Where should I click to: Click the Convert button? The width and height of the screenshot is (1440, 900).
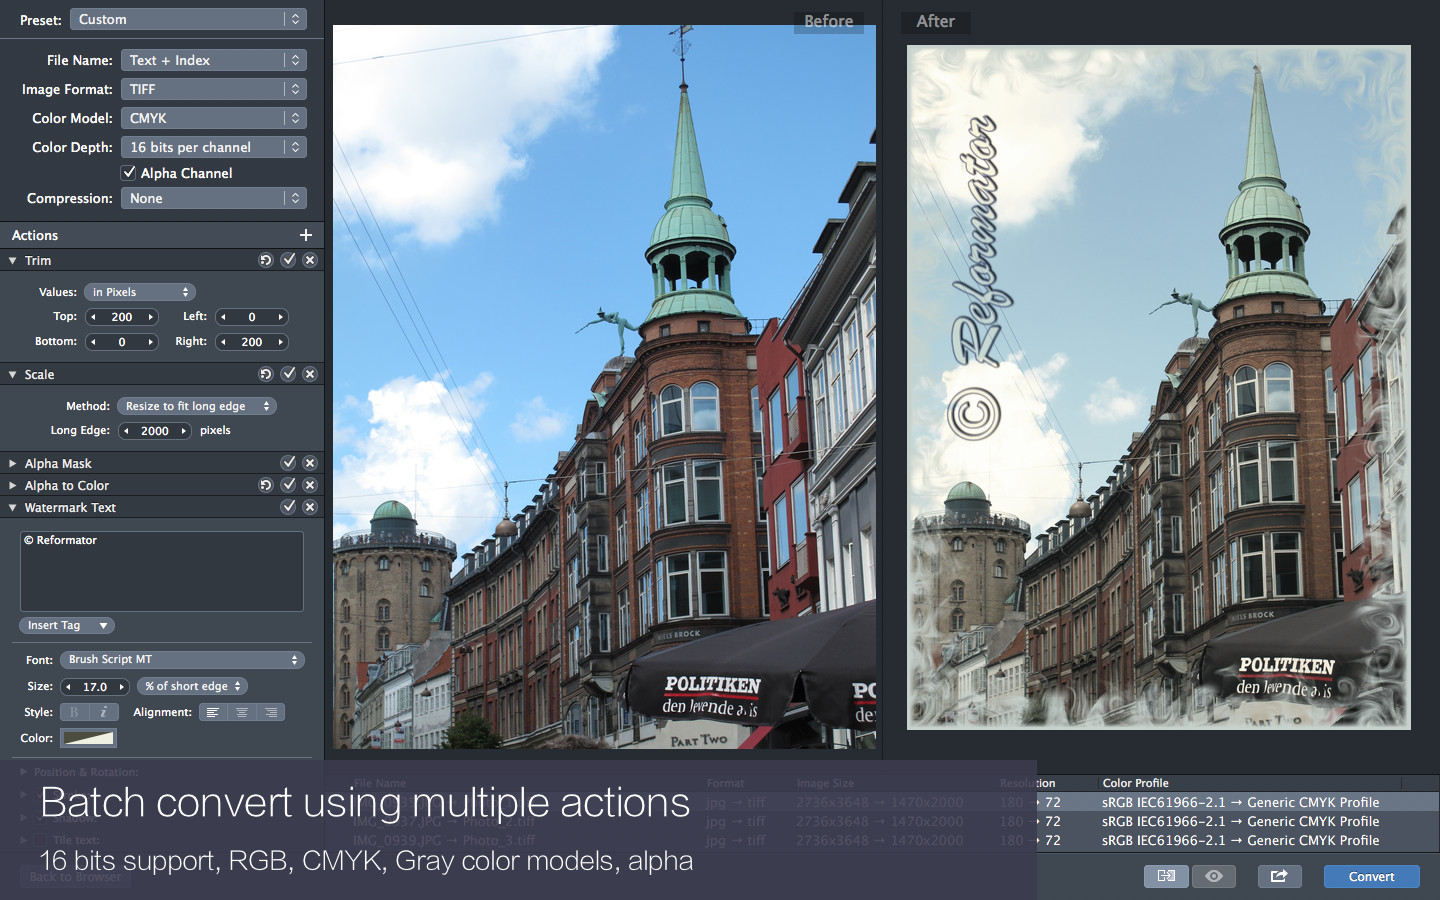[x=1371, y=876]
